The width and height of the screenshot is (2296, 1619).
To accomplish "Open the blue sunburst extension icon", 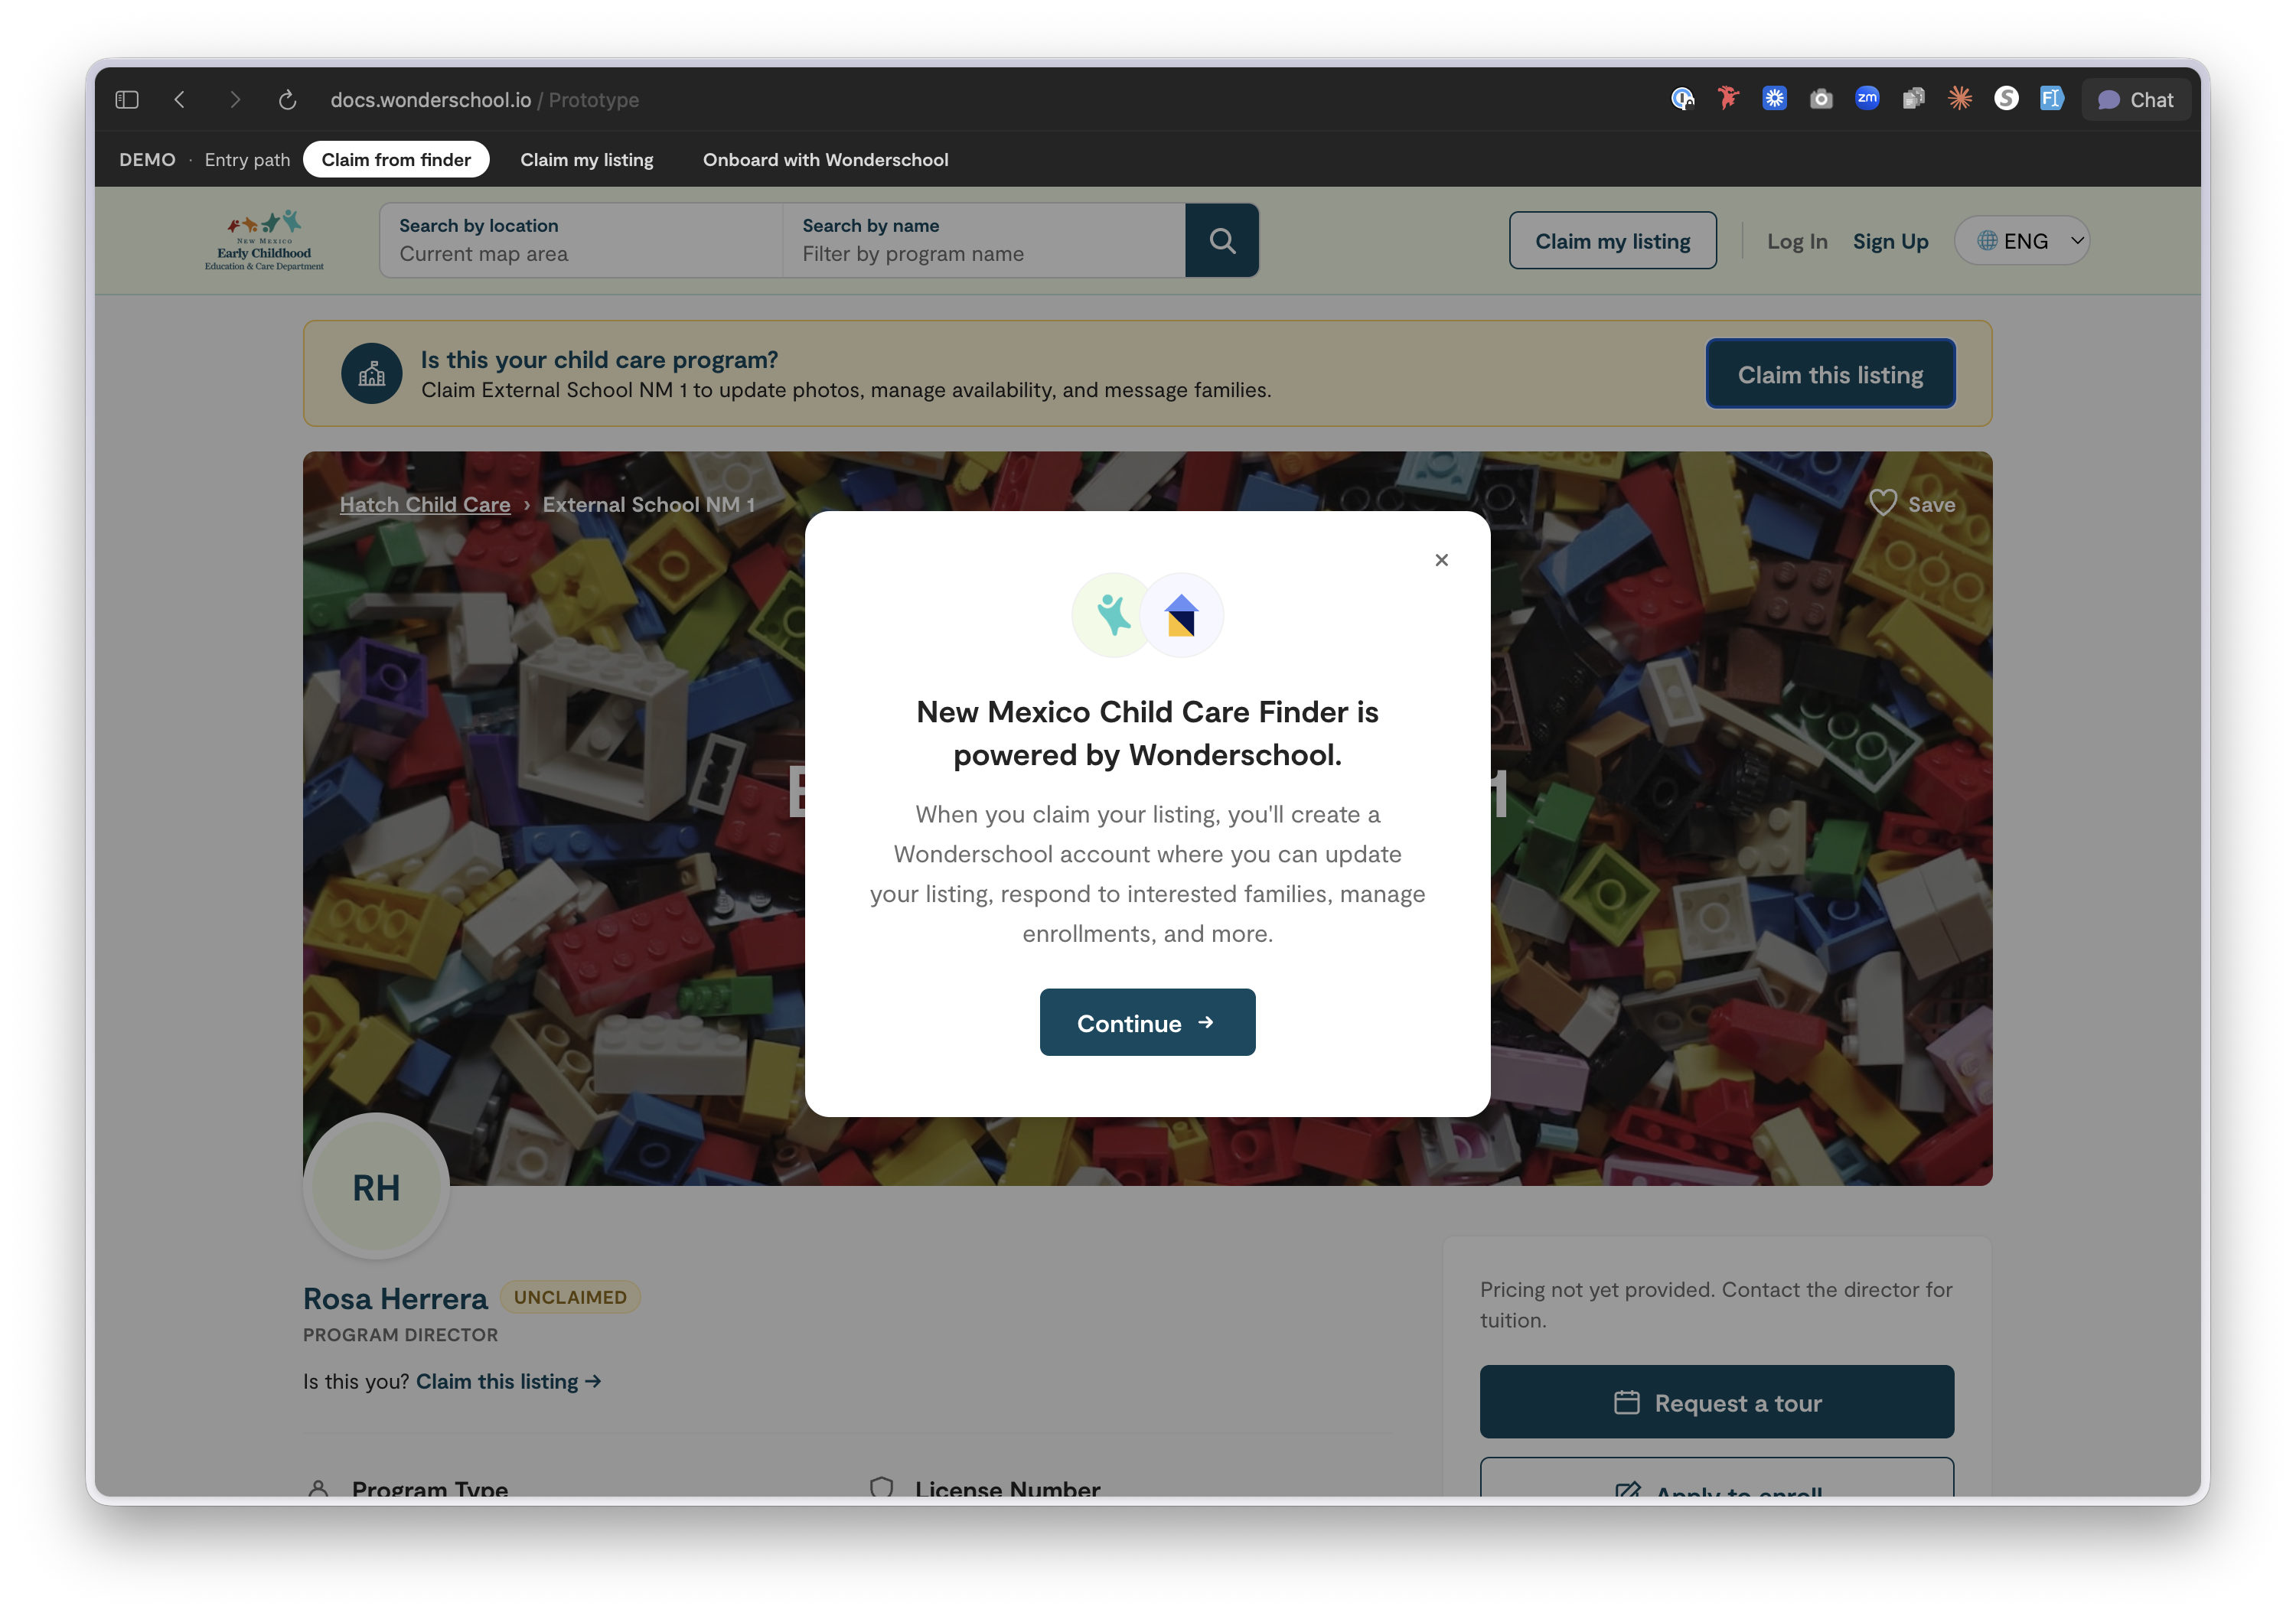I will (x=1775, y=98).
